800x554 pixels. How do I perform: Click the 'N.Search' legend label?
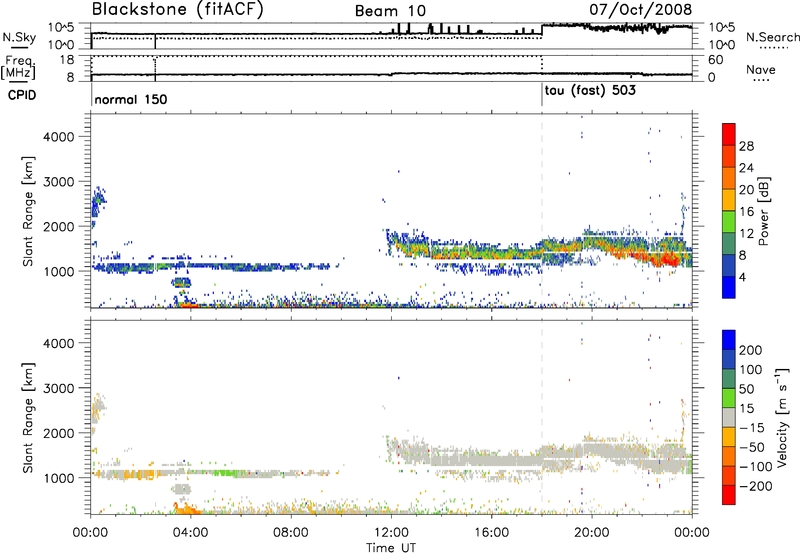tap(772, 37)
